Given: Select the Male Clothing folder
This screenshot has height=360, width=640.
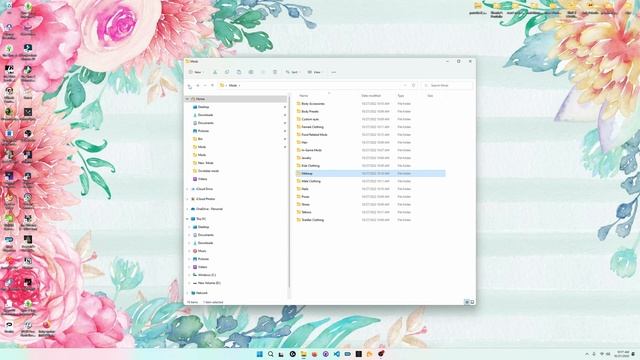Looking at the screenshot, I should 311,181.
